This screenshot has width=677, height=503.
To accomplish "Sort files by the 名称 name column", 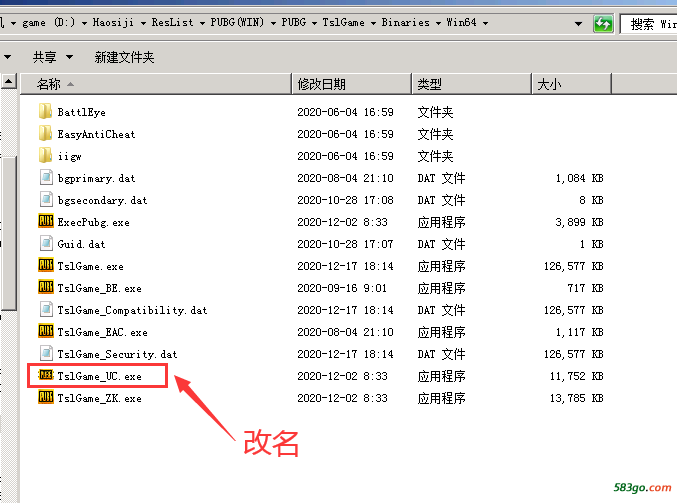I will [x=156, y=84].
